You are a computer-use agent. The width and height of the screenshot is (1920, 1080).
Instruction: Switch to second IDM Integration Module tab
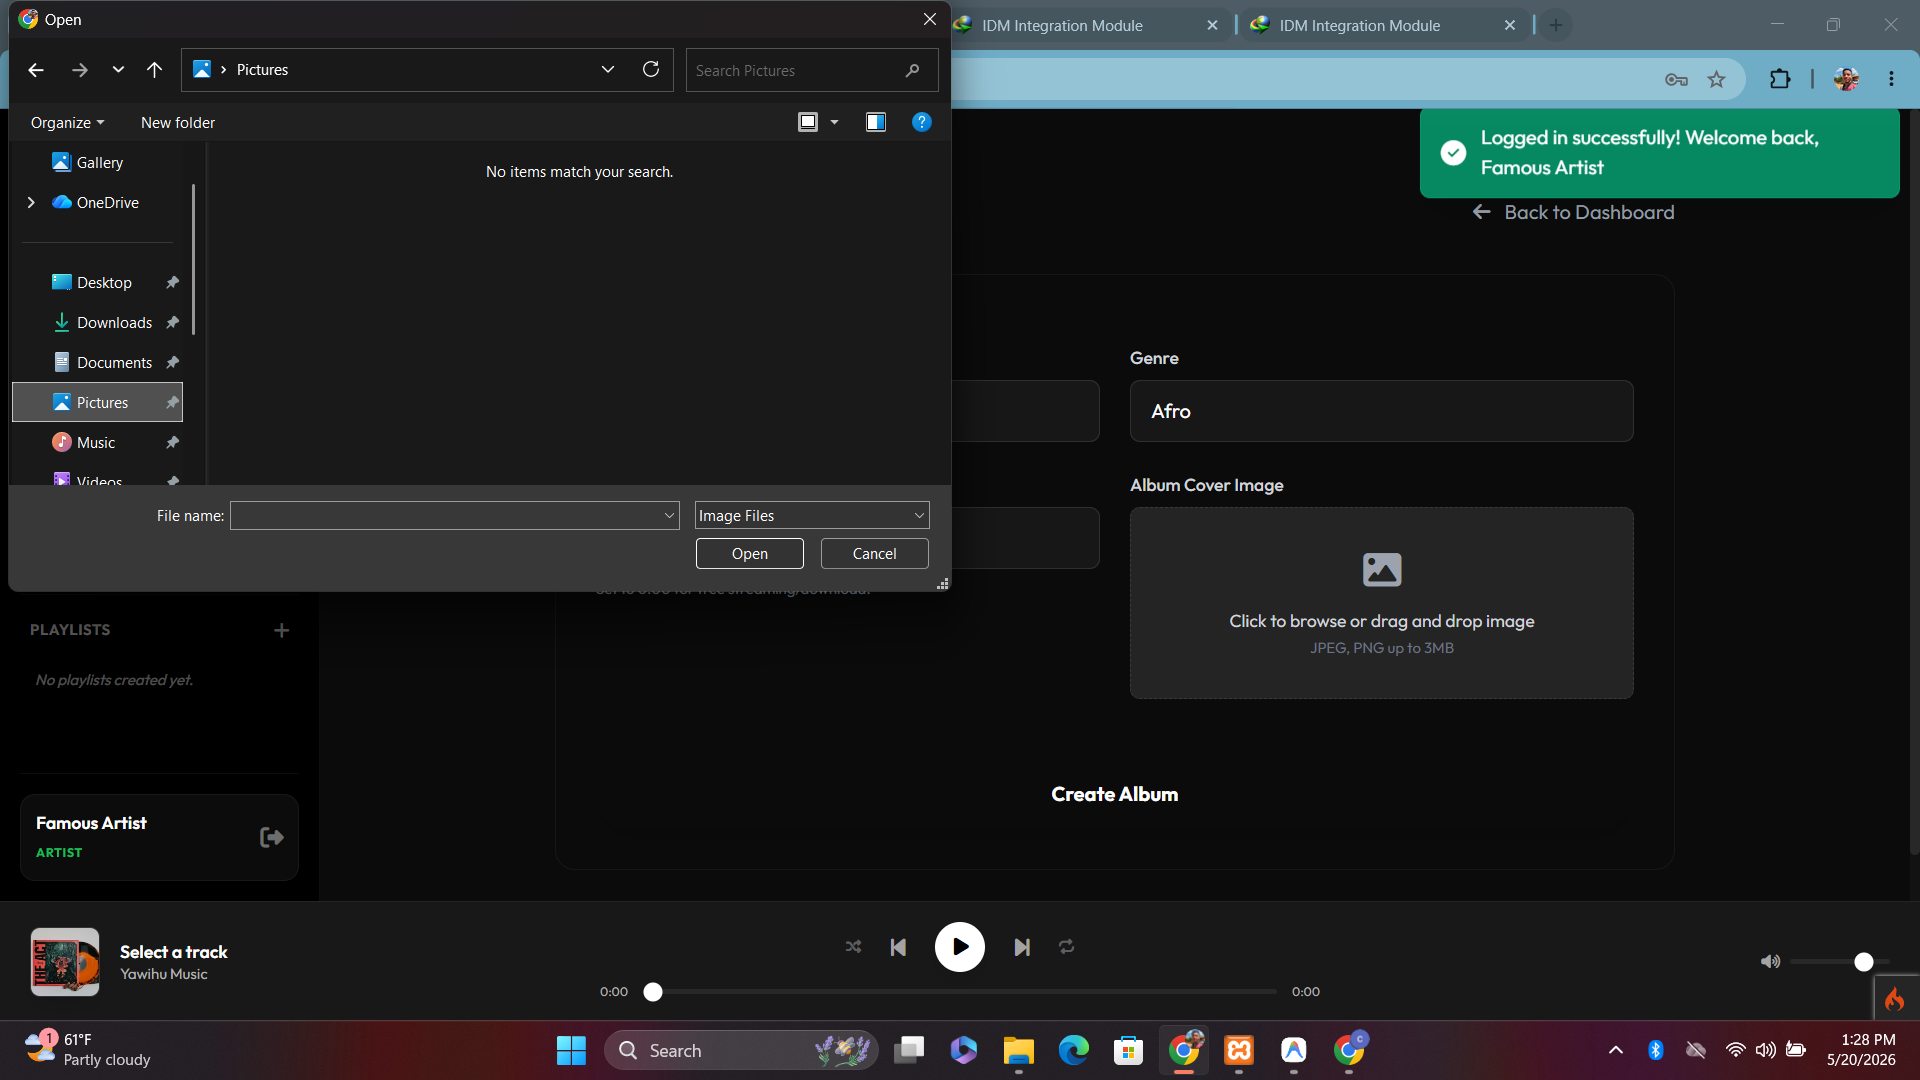coord(1360,25)
